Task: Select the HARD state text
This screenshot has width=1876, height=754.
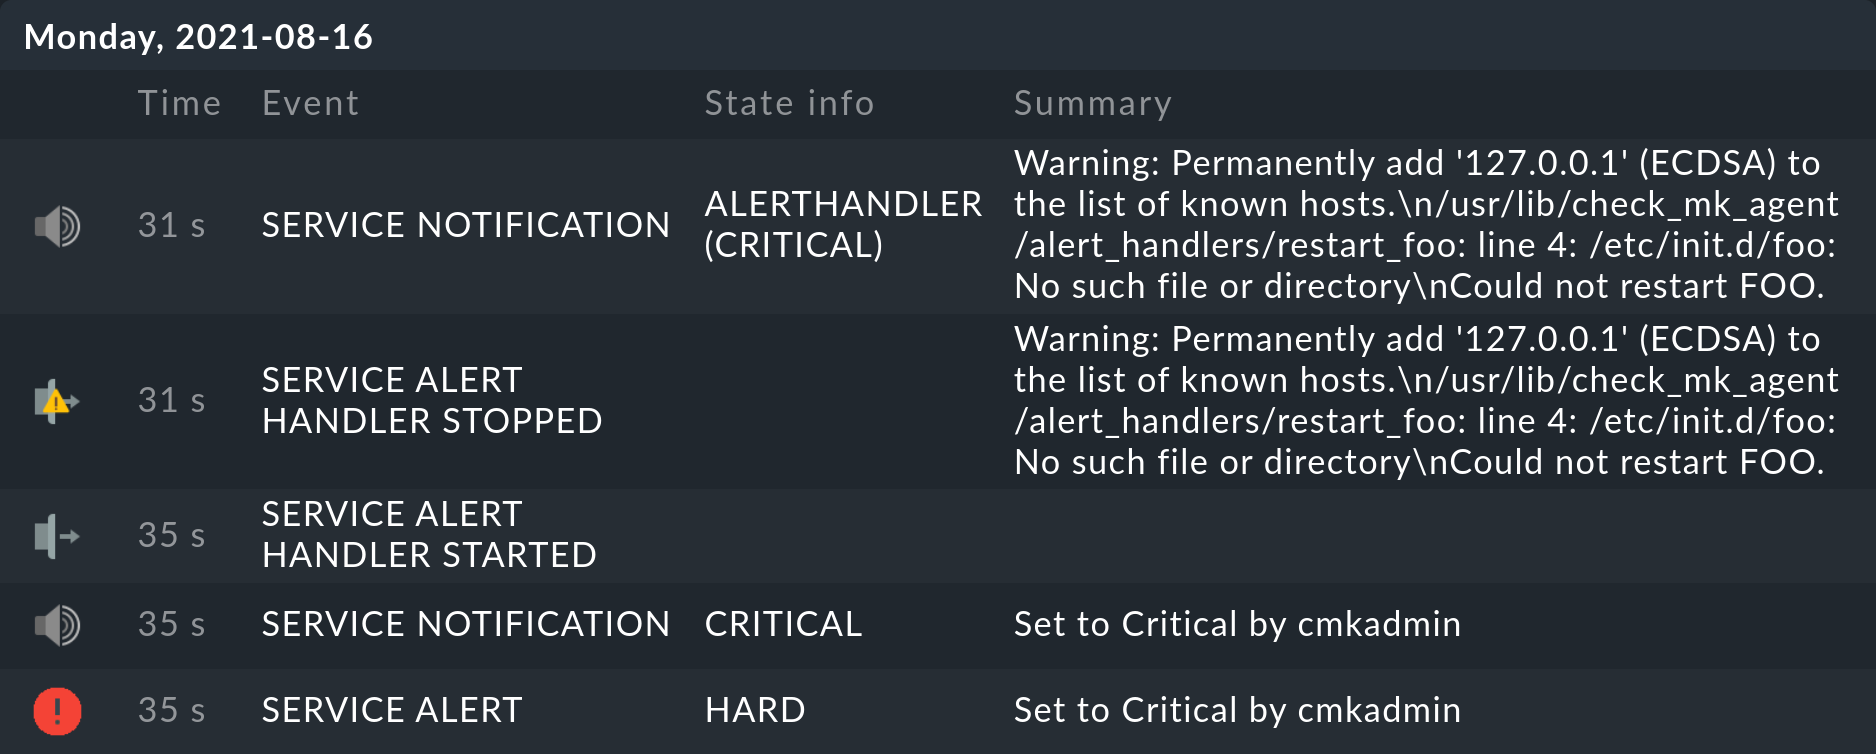Action: pyautogui.click(x=755, y=710)
